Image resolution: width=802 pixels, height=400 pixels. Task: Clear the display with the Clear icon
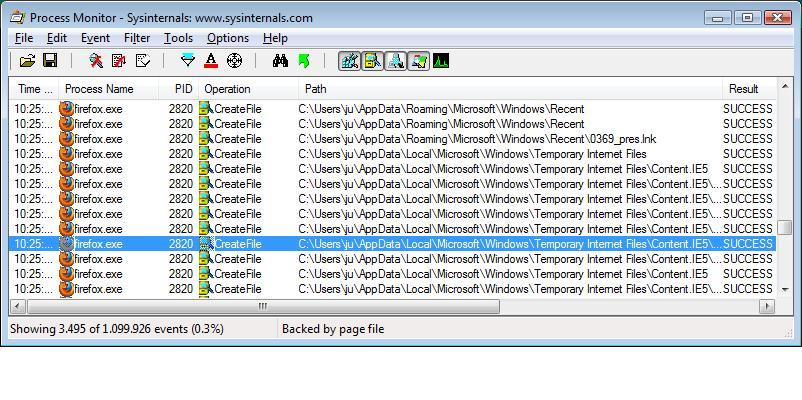[x=143, y=61]
